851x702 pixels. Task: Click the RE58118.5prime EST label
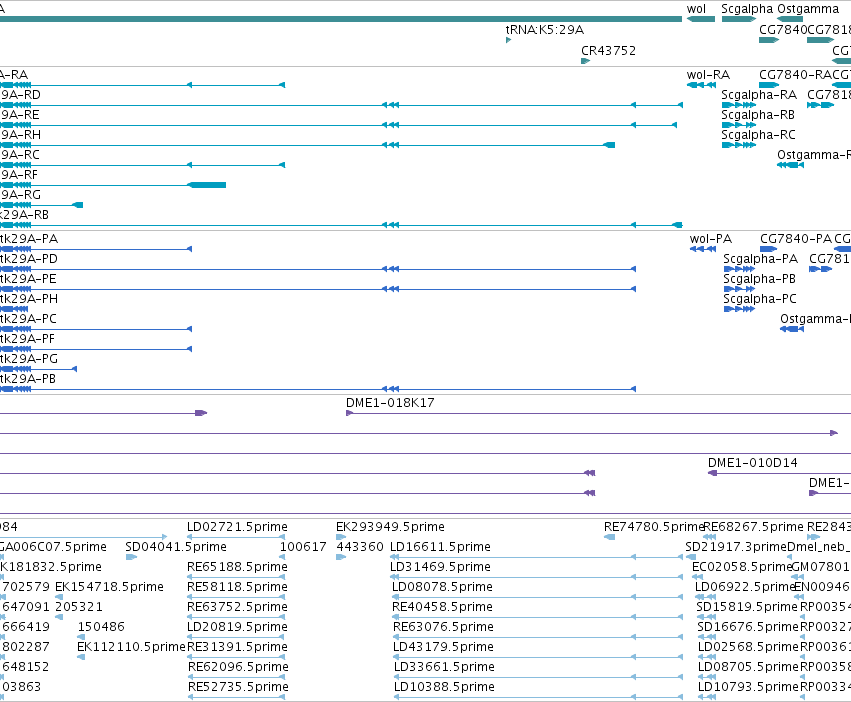[x=237, y=587]
